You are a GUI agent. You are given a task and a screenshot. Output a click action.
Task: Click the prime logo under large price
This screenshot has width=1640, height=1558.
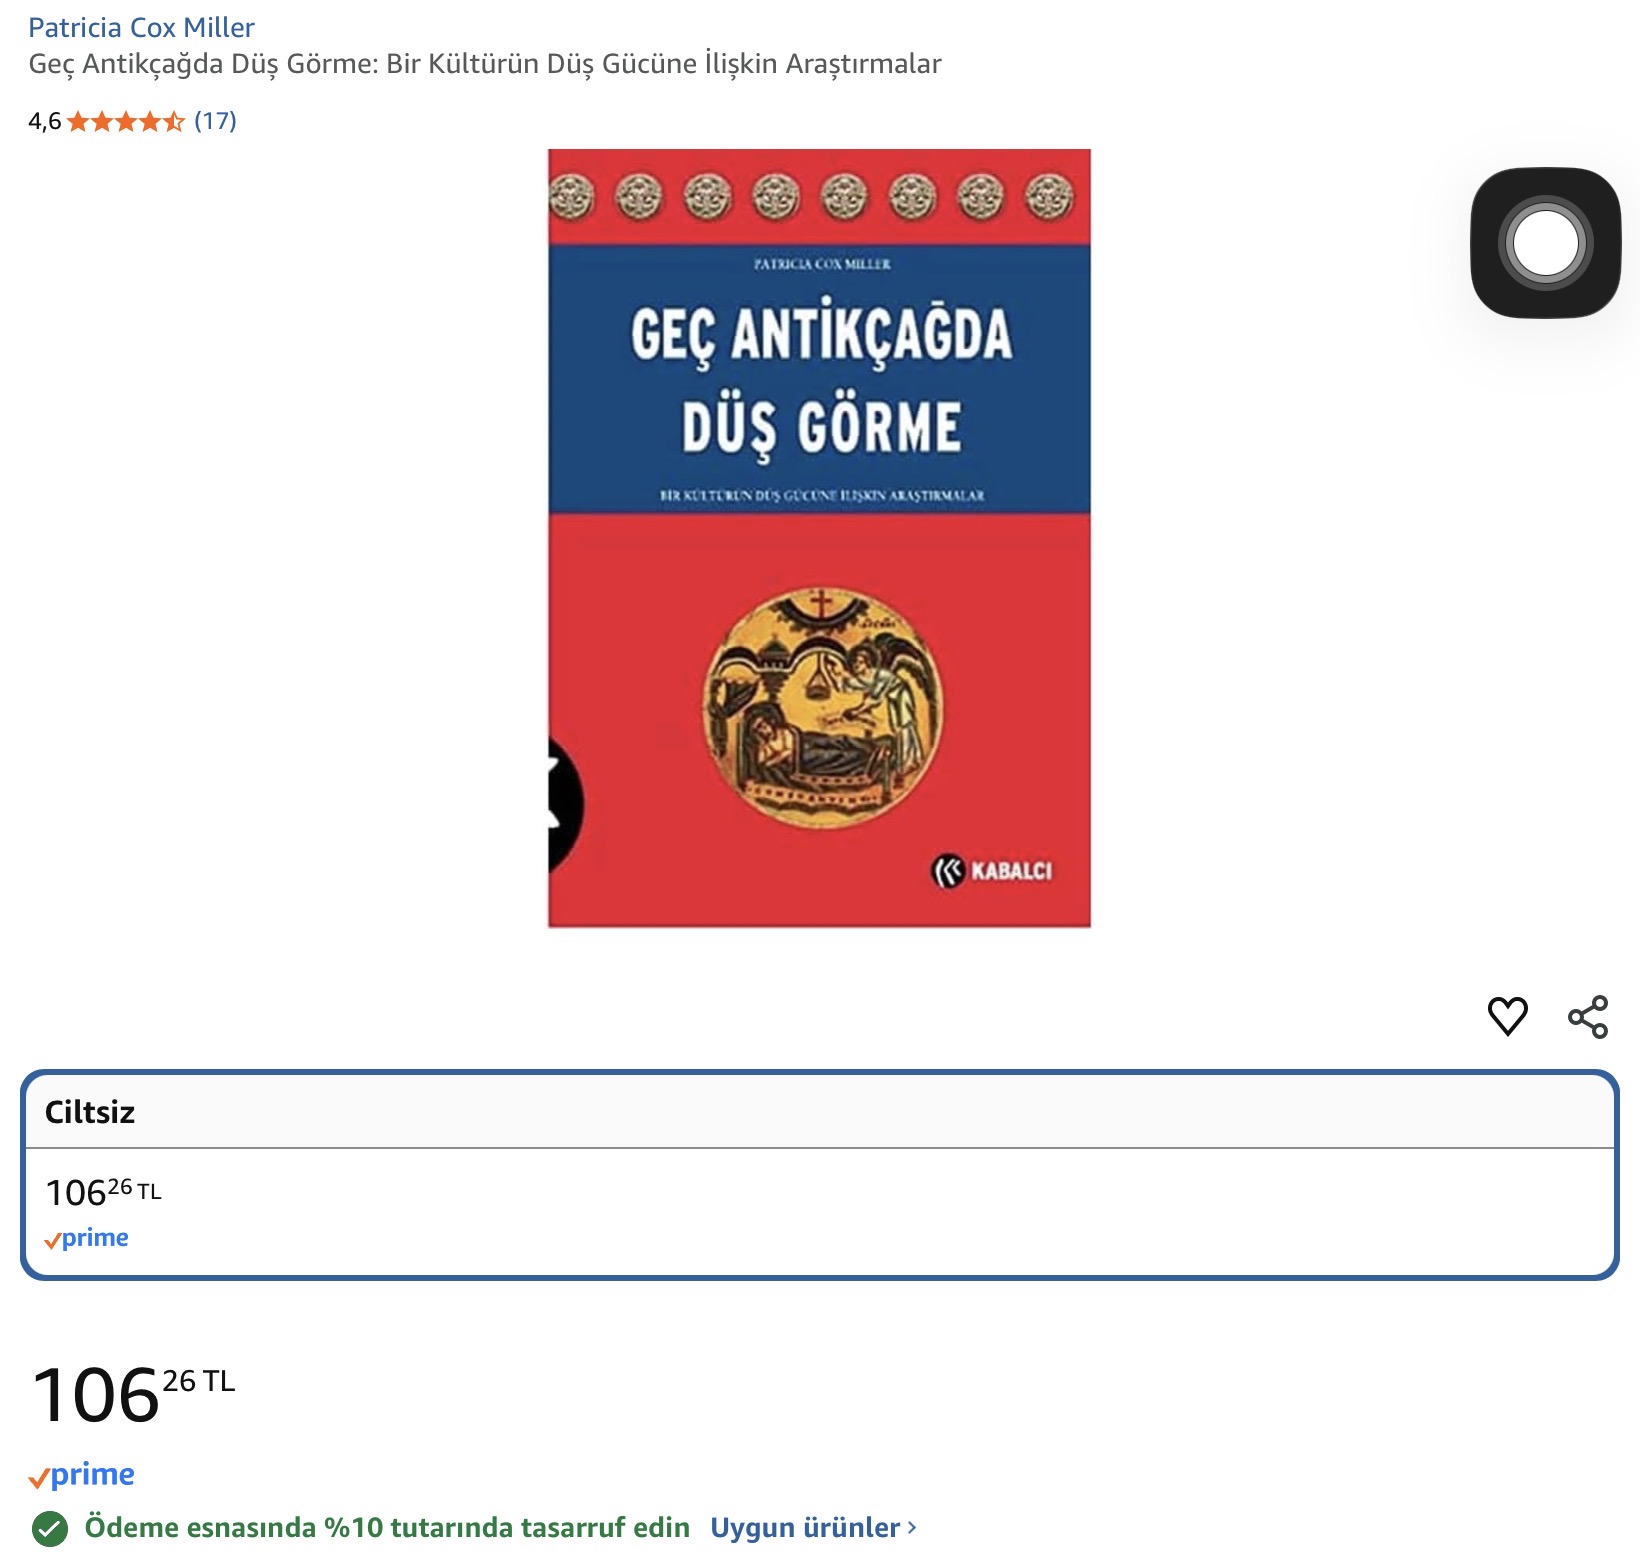81,1475
